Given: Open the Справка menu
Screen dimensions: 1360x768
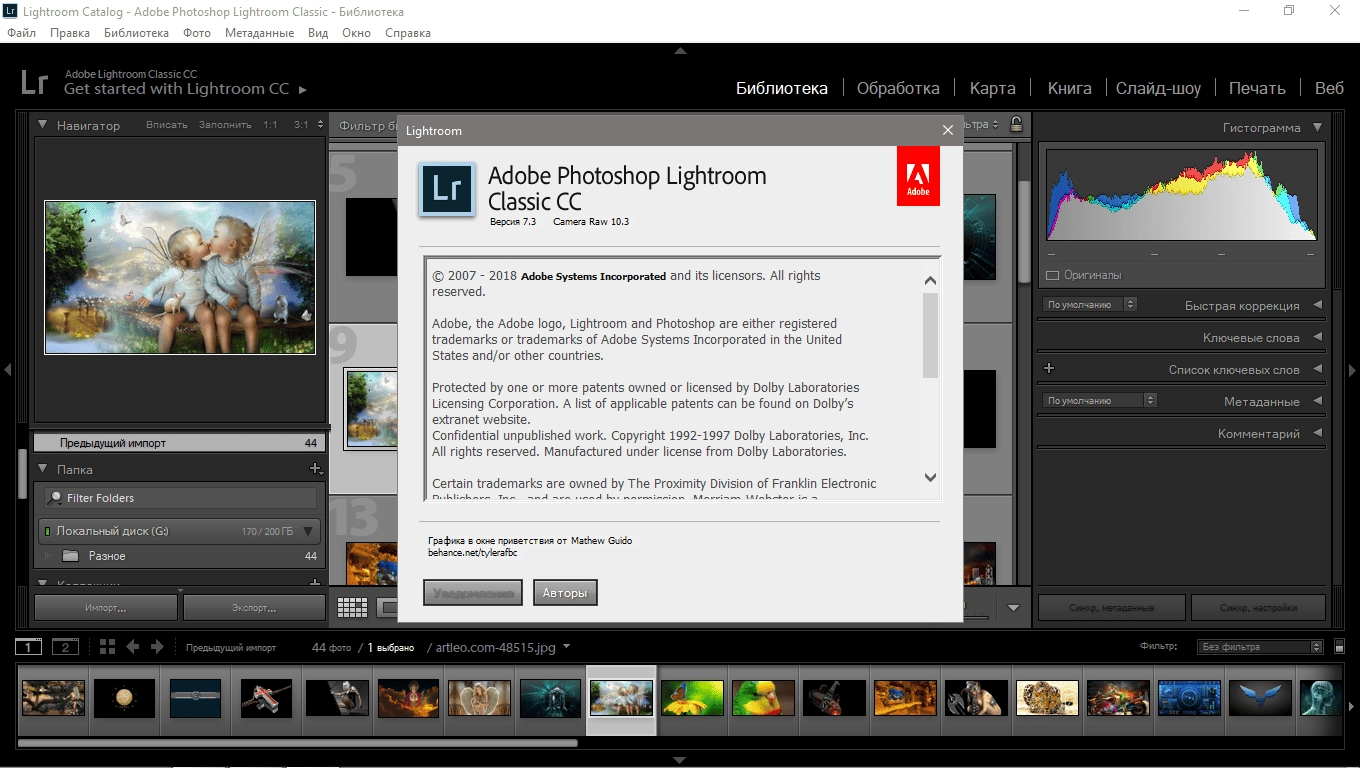Looking at the screenshot, I should [408, 33].
